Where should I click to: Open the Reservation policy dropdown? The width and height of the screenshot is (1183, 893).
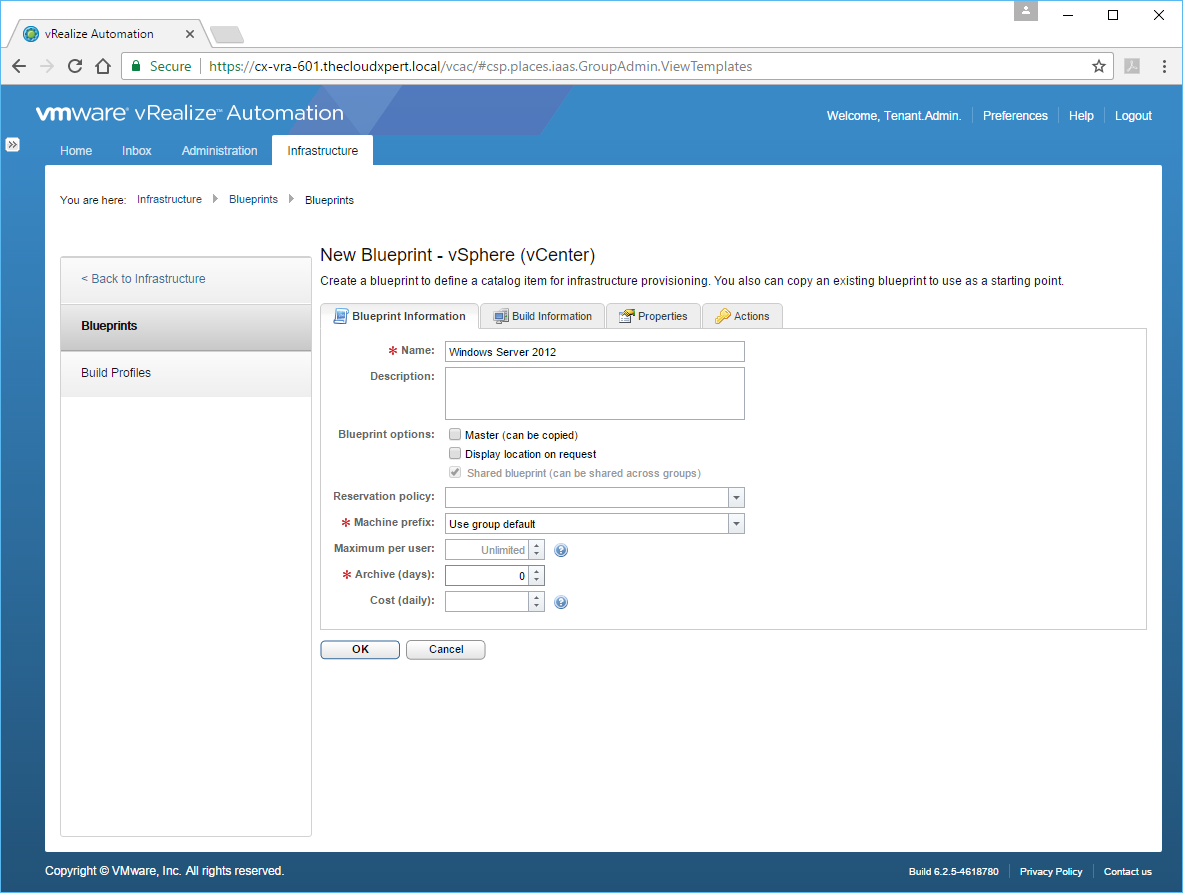point(736,498)
